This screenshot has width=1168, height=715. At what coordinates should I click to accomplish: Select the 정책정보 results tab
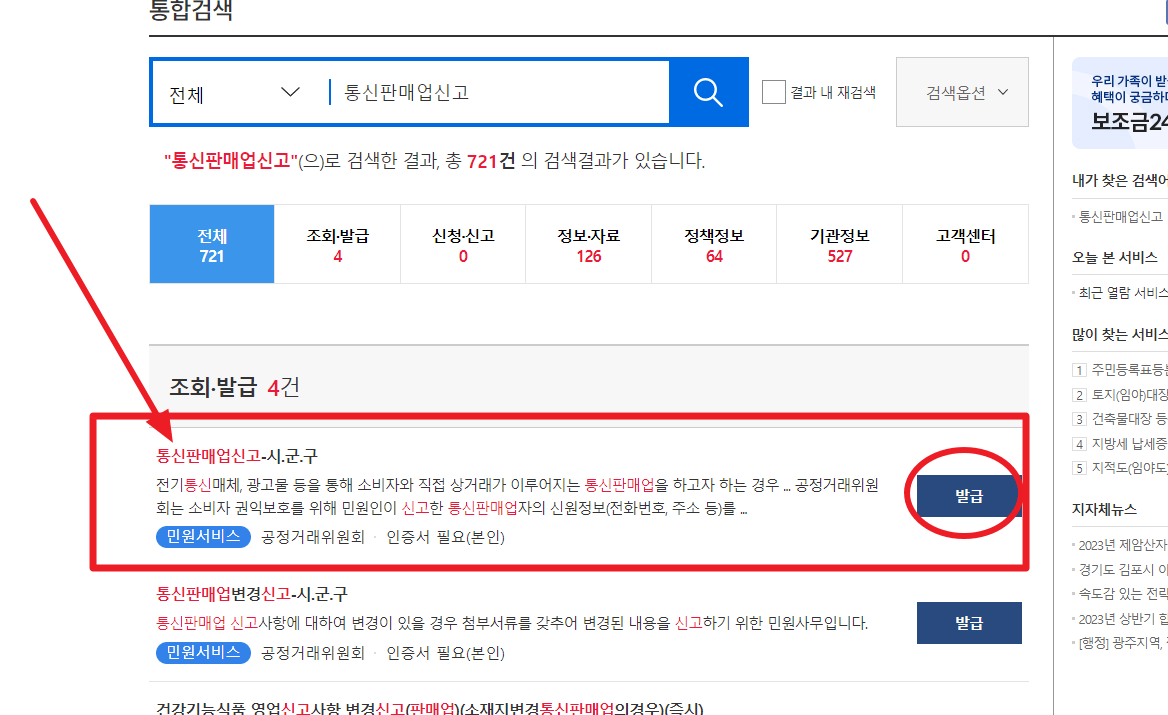click(x=714, y=243)
